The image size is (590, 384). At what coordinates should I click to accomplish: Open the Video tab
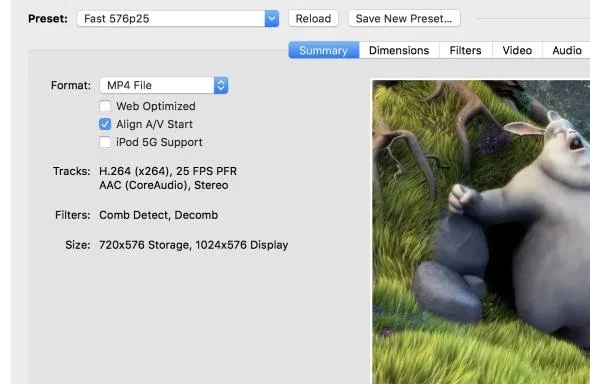pos(517,50)
